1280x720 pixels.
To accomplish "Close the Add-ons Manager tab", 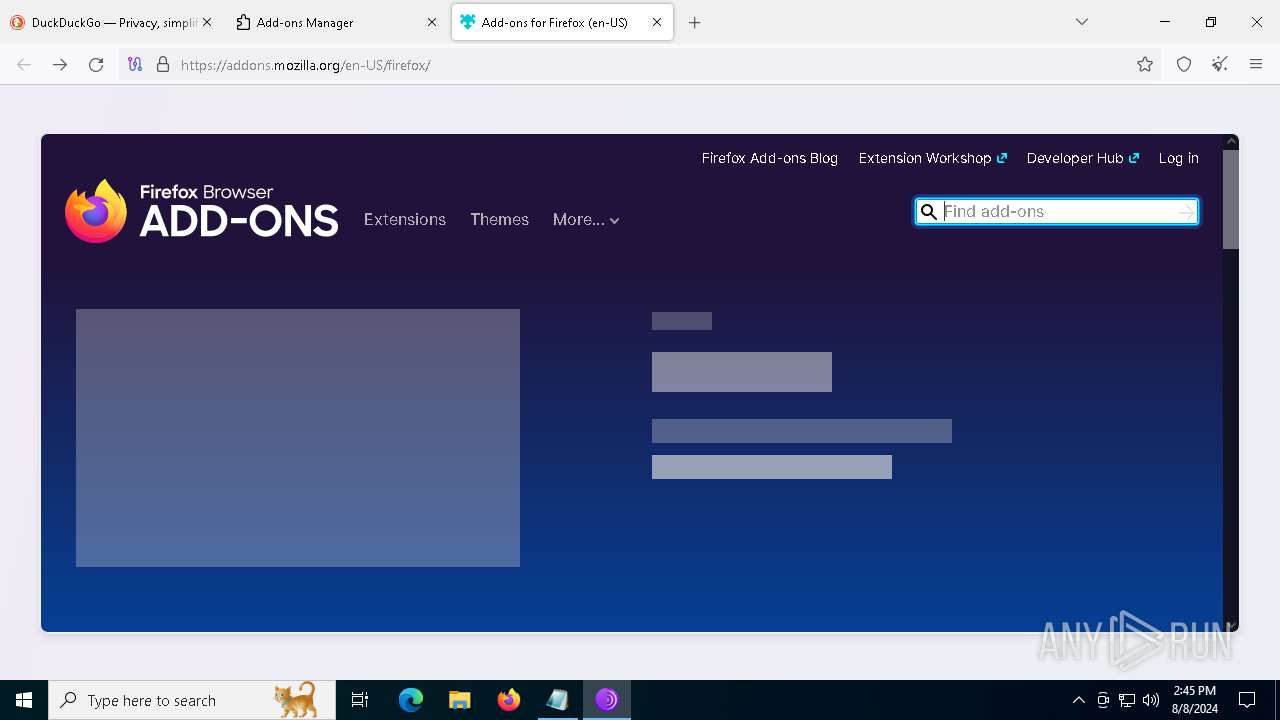I will coord(432,22).
